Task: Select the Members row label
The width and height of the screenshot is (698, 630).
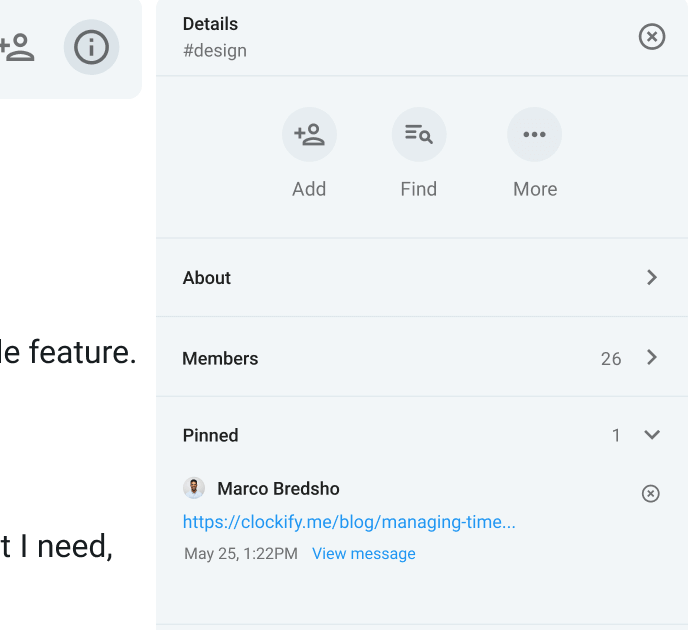Action: click(x=220, y=359)
